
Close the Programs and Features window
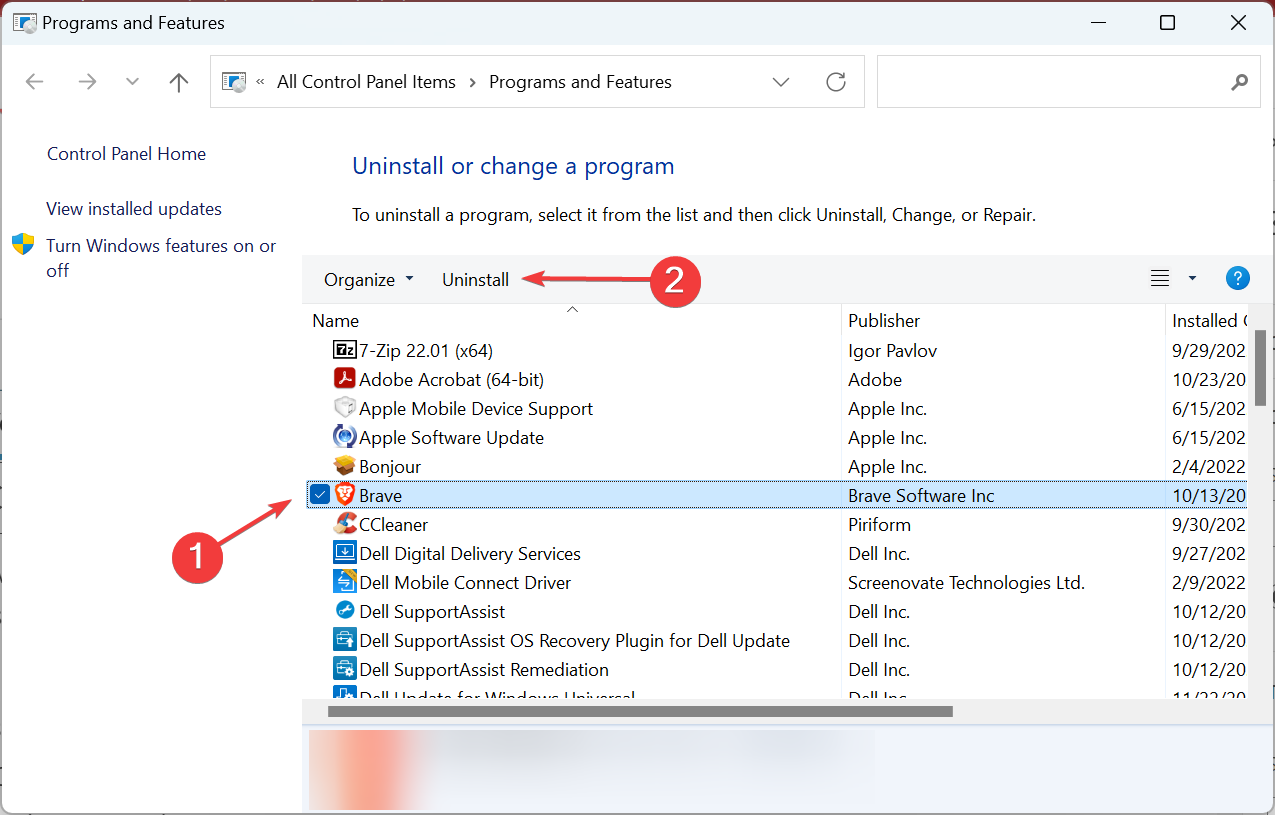[1236, 23]
